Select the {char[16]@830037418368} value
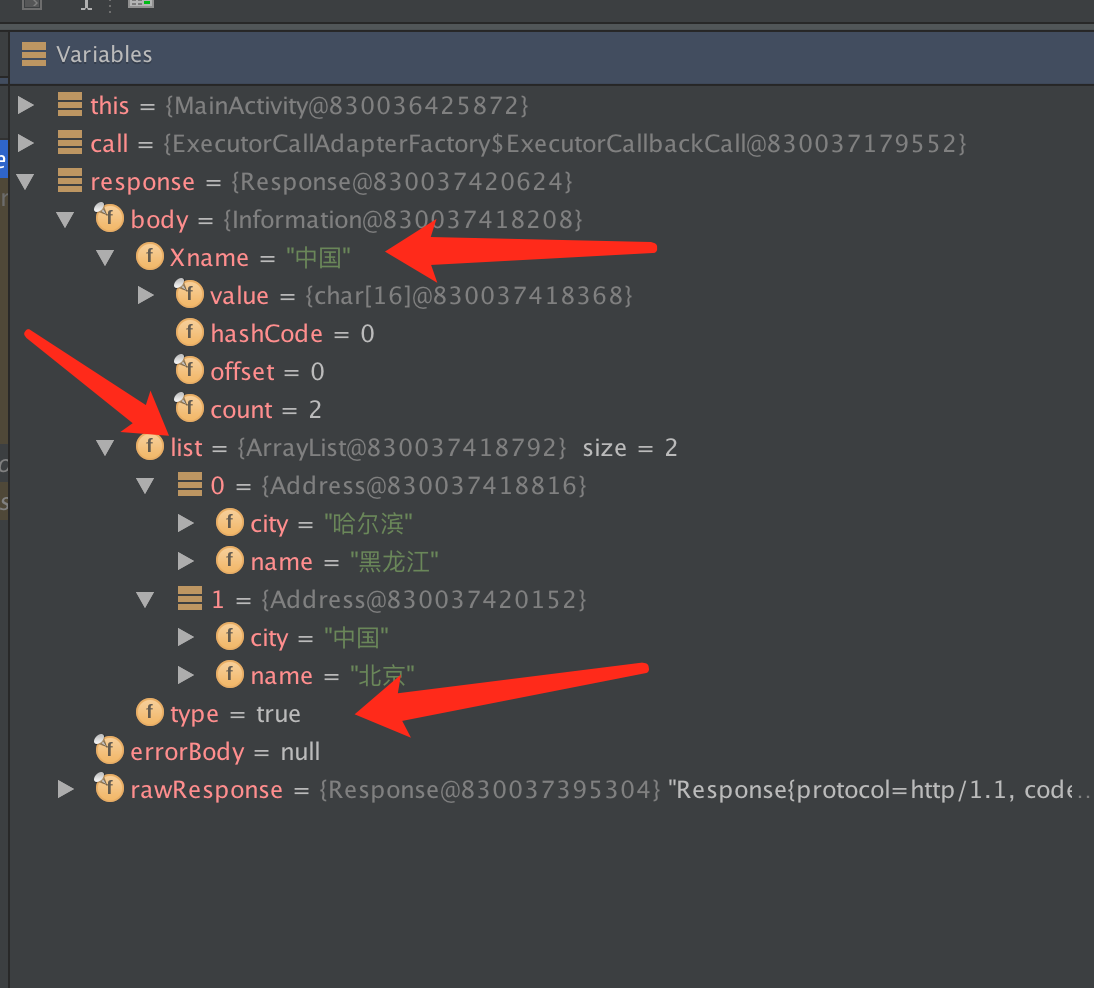This screenshot has width=1094, height=988. [469, 296]
